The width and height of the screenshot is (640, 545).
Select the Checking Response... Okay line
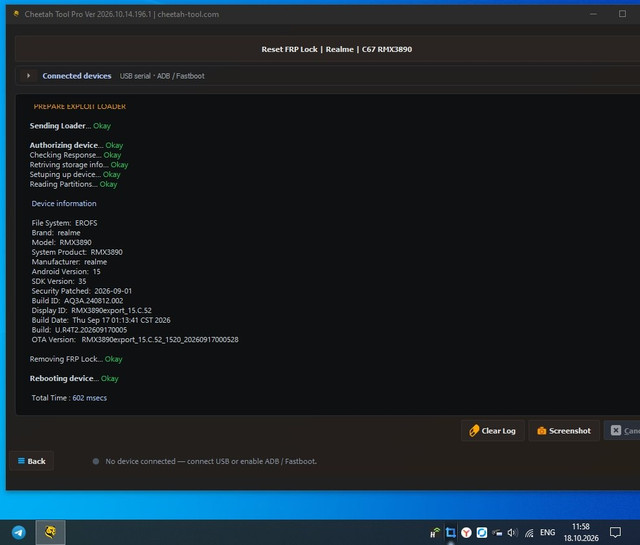(76, 155)
